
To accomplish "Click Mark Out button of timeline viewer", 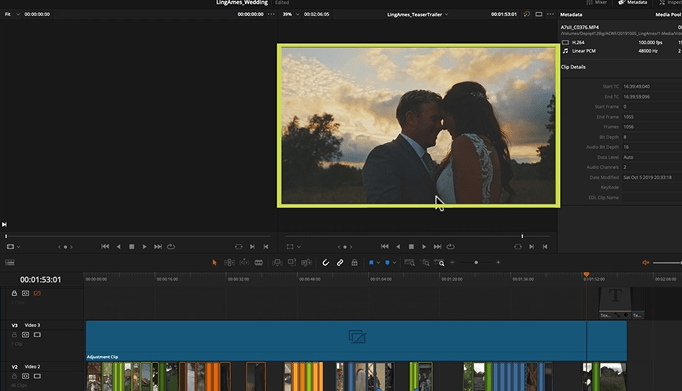I will tap(545, 247).
